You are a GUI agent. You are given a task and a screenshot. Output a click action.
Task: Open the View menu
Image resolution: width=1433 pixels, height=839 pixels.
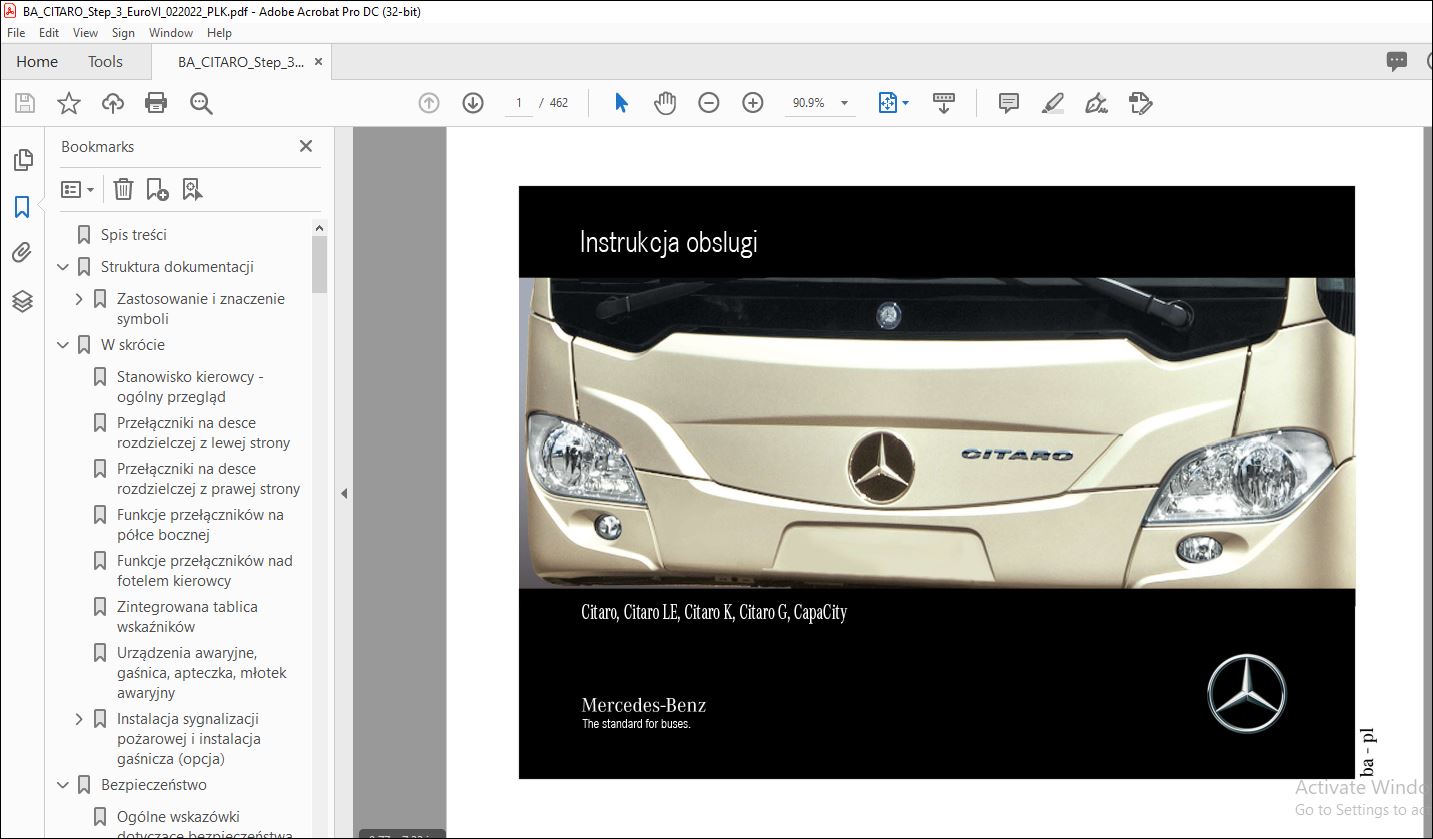(86, 33)
